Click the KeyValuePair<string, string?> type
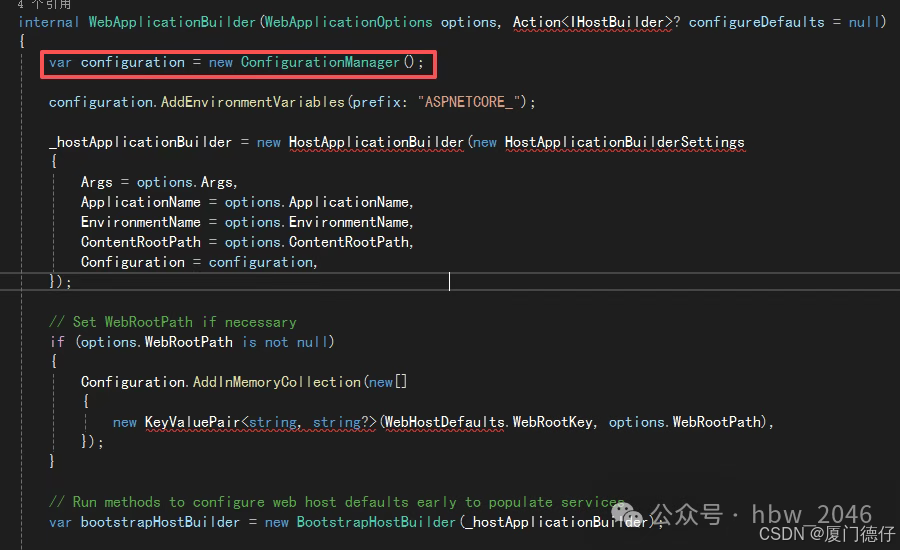Image resolution: width=900 pixels, height=550 pixels. click(x=261, y=423)
